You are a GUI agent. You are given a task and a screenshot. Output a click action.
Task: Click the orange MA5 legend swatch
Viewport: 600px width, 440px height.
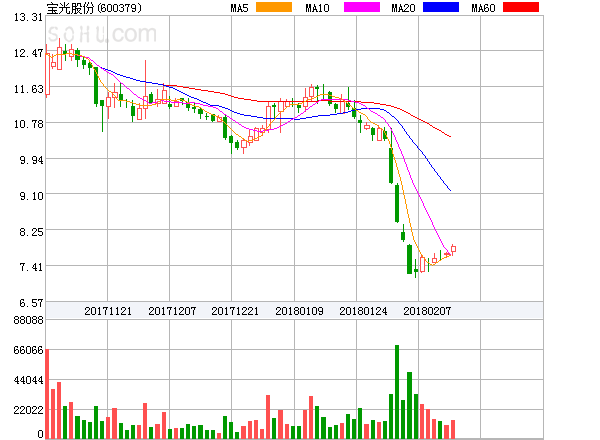[274, 7]
